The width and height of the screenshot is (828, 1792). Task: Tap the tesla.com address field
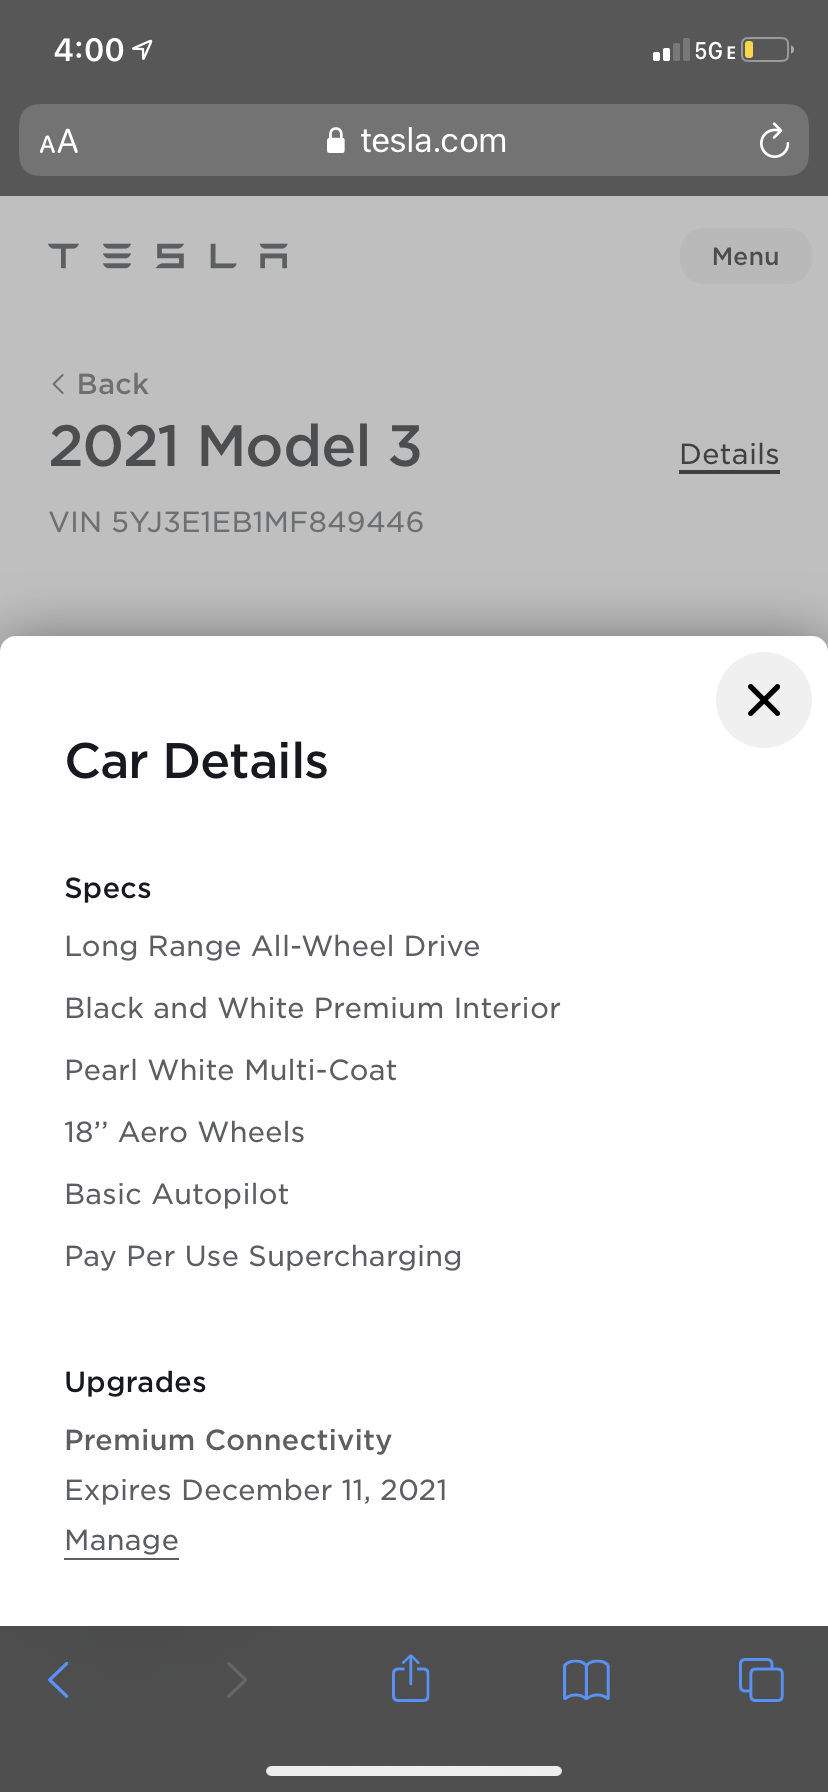433,141
